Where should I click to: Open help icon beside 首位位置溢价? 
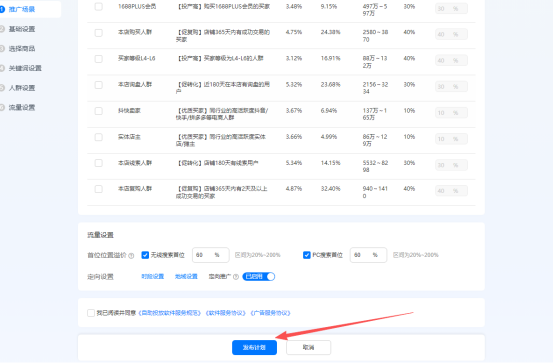pyautogui.click(x=131, y=256)
